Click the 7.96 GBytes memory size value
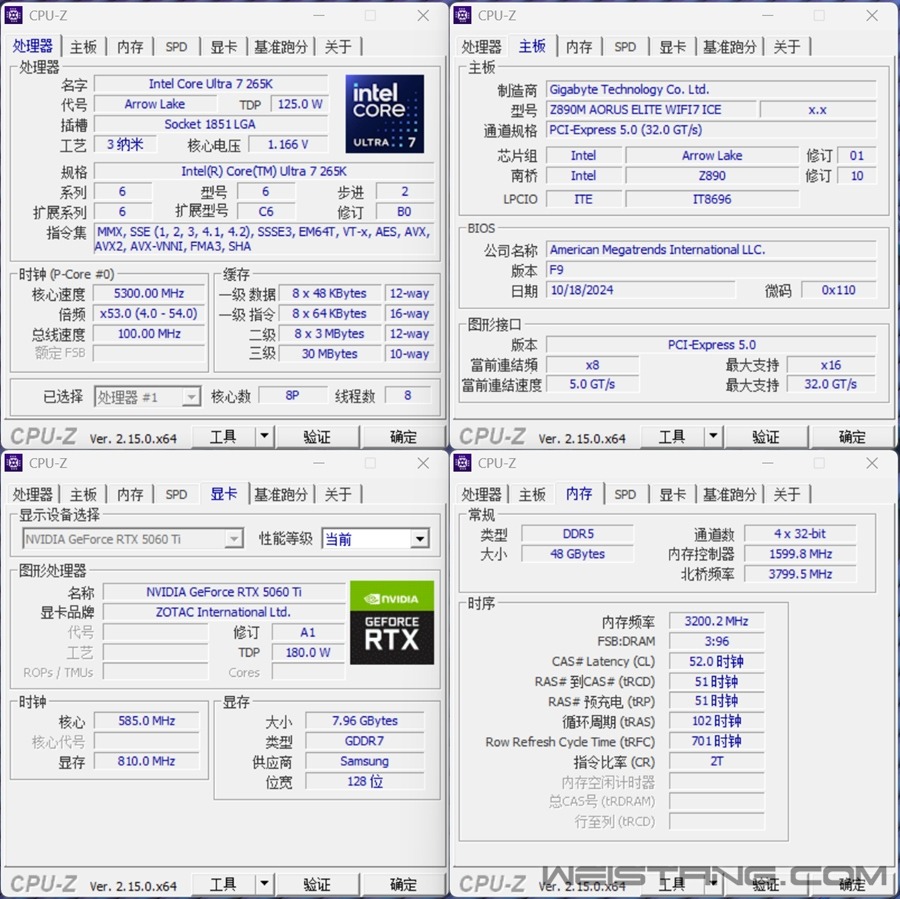900x899 pixels. [364, 720]
